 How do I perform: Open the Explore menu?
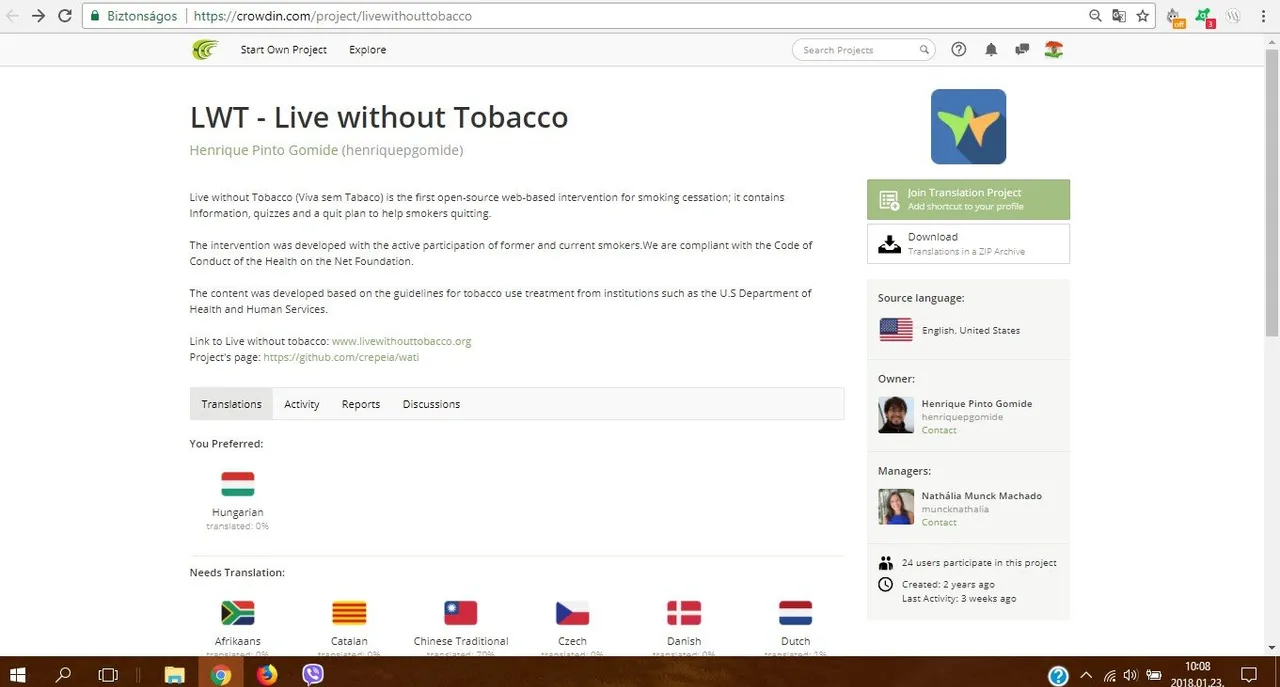(367, 50)
